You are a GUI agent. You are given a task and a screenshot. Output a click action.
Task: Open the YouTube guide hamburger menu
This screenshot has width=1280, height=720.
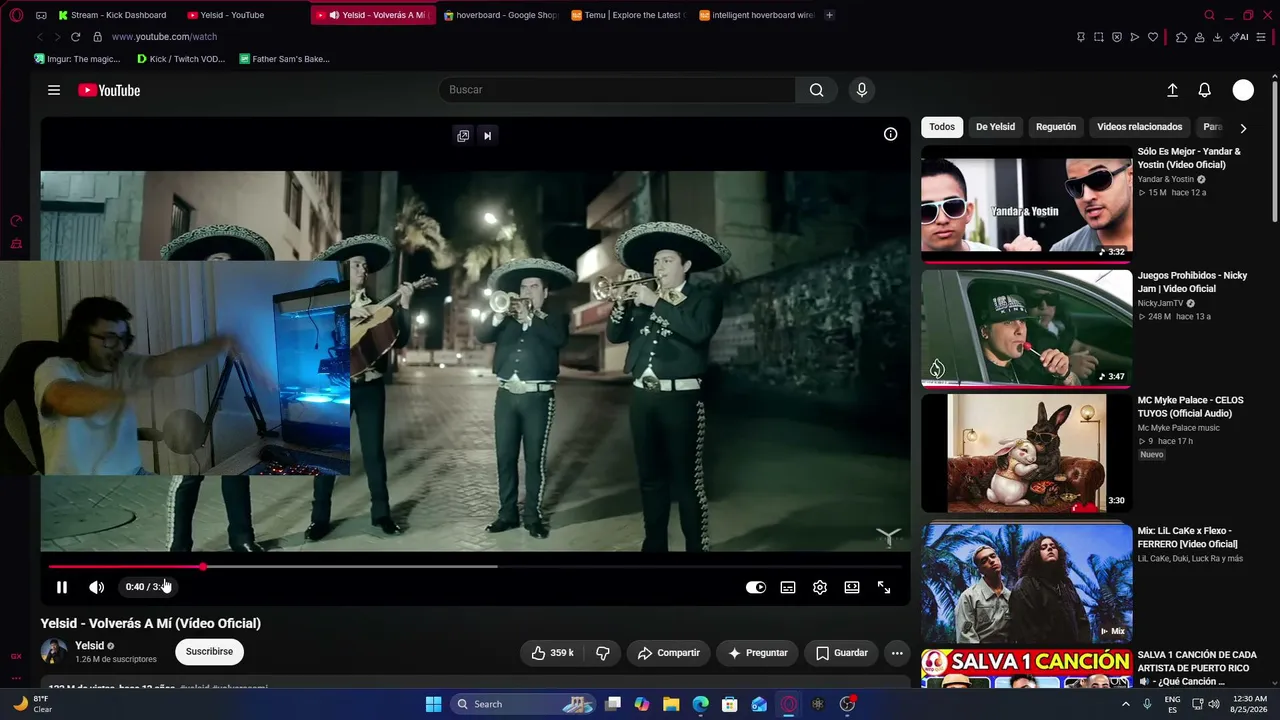click(54, 90)
